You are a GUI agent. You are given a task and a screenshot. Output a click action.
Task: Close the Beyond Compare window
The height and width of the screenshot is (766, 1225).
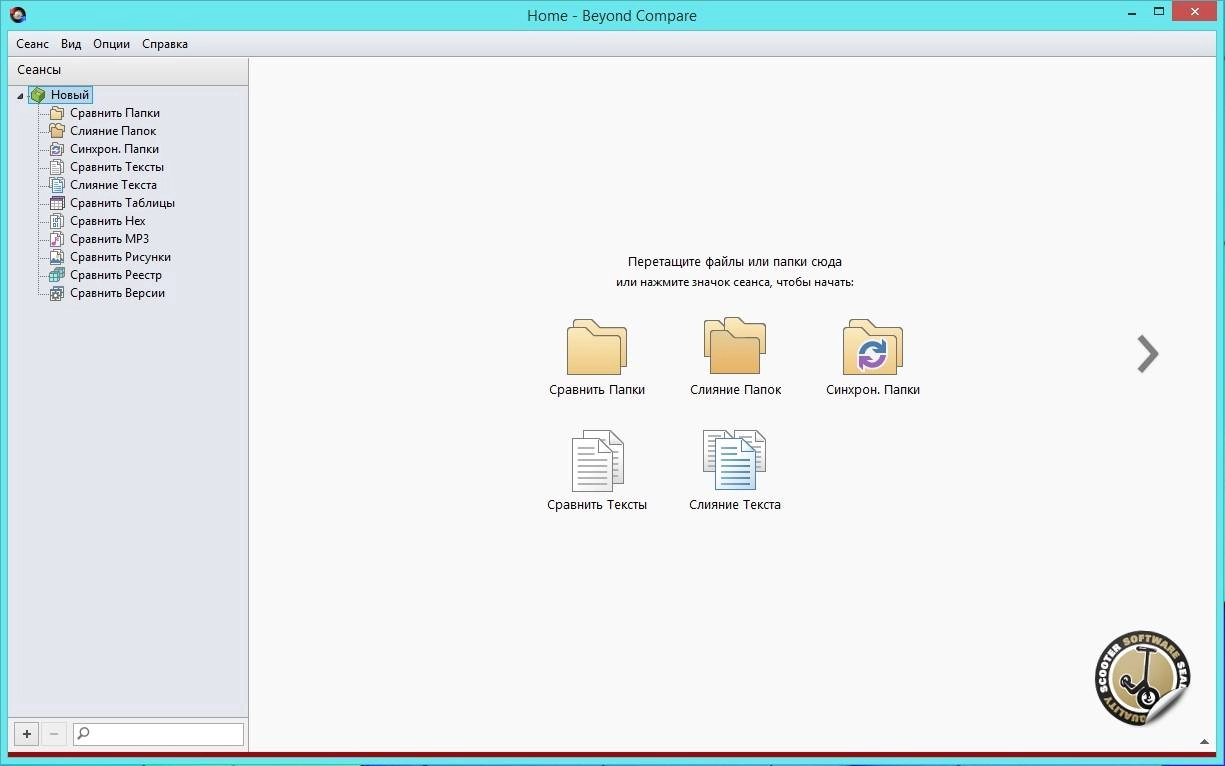1195,13
